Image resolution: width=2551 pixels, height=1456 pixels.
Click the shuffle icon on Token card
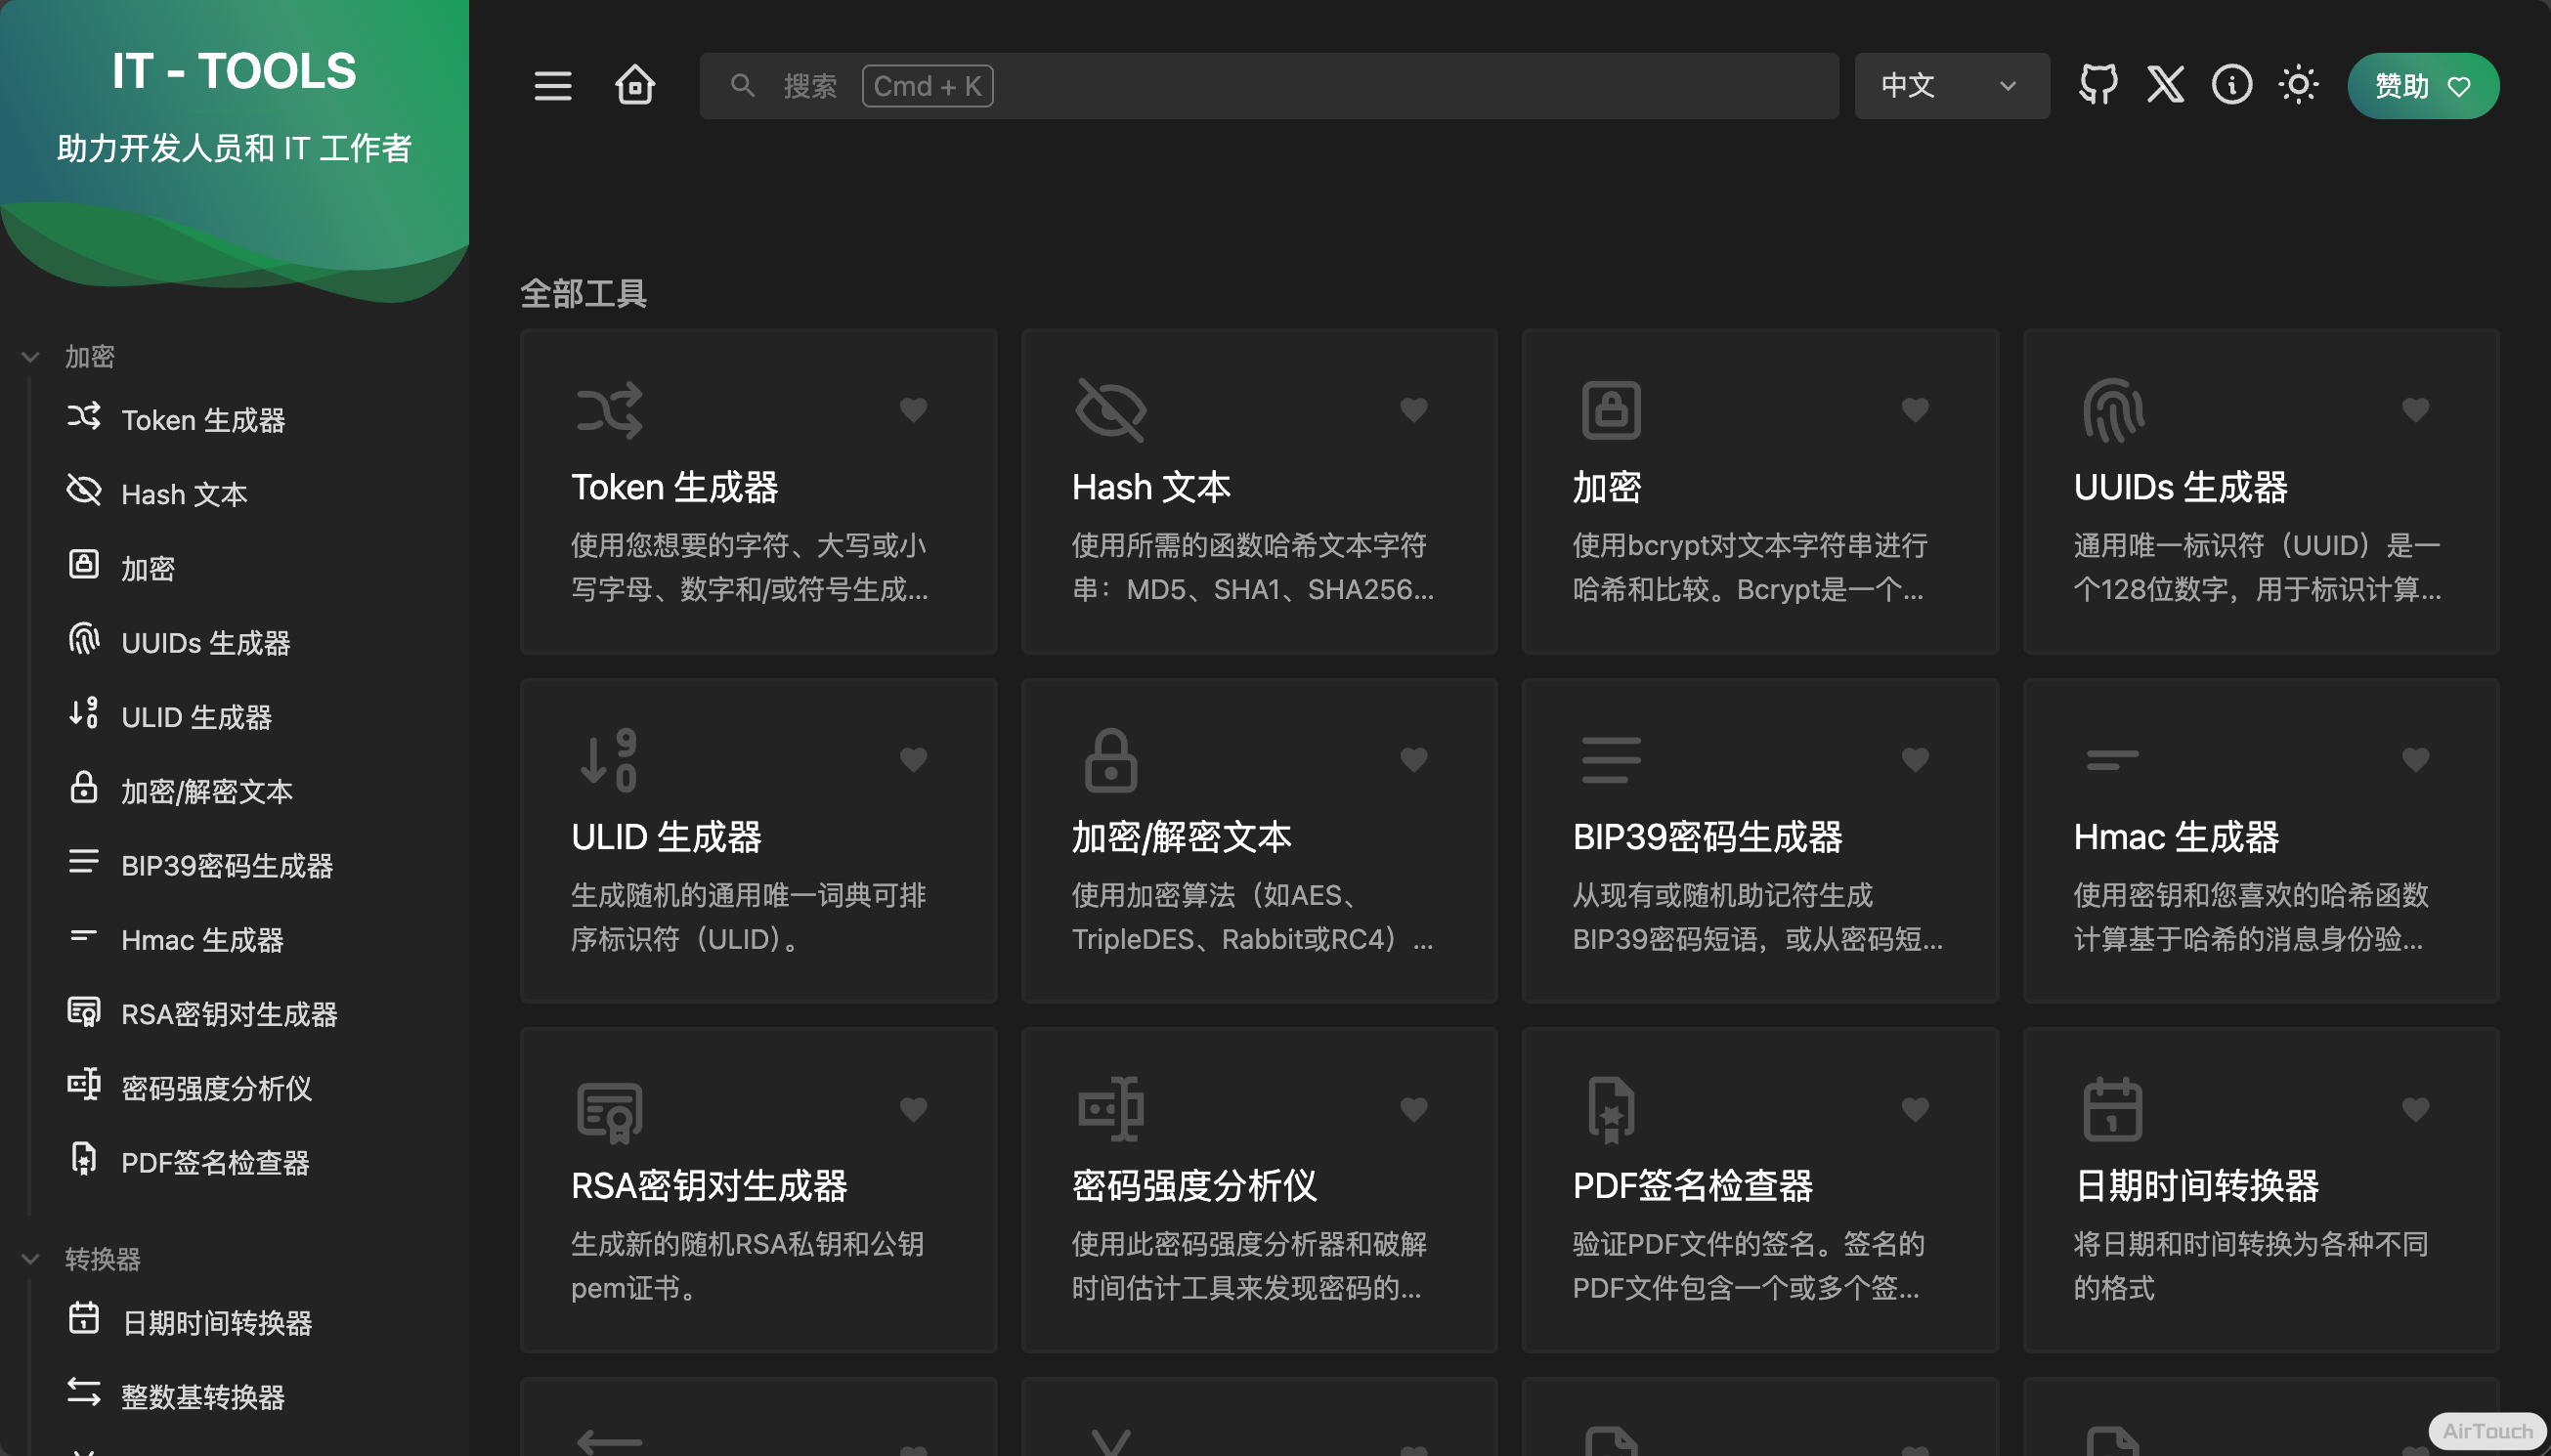click(609, 409)
